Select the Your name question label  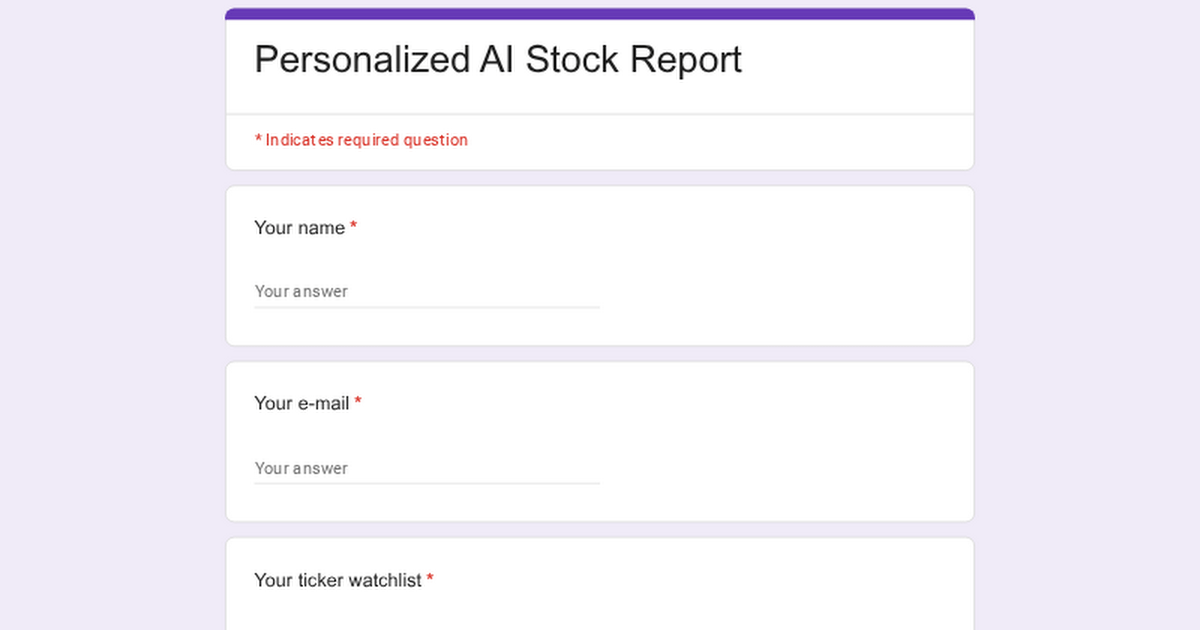pyautogui.click(x=299, y=228)
